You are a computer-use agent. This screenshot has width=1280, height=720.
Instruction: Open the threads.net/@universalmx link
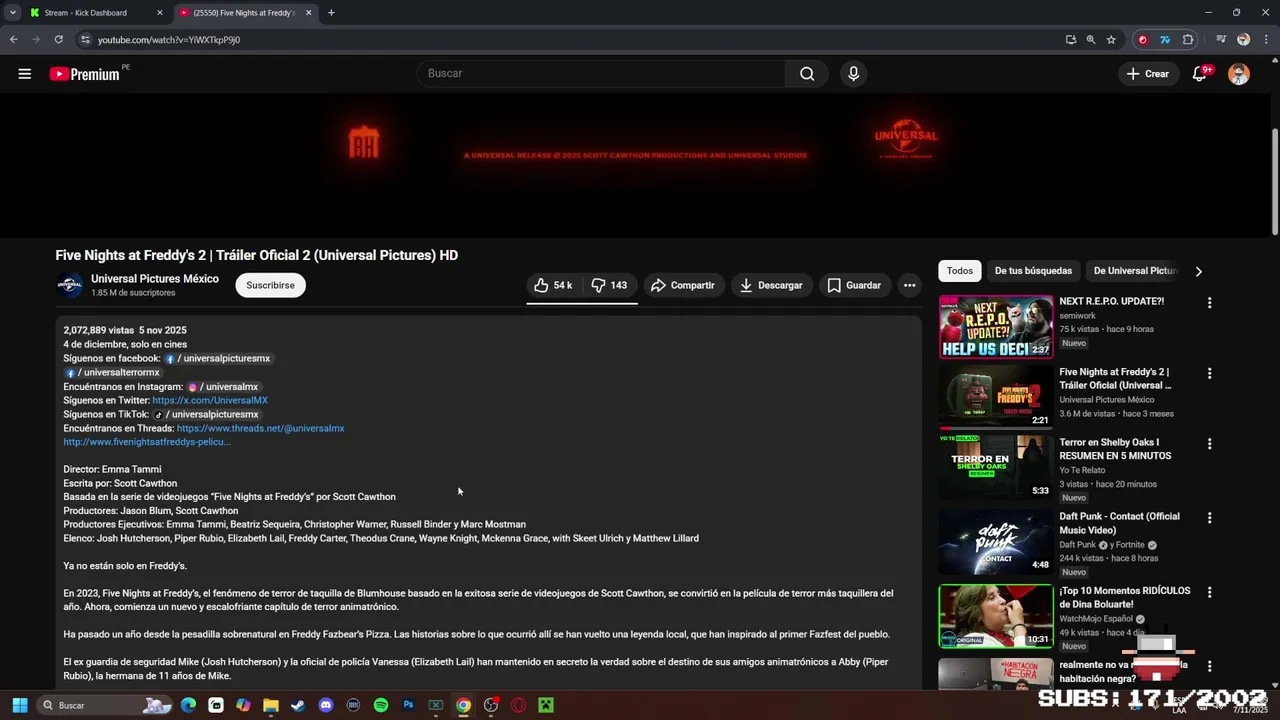260,428
